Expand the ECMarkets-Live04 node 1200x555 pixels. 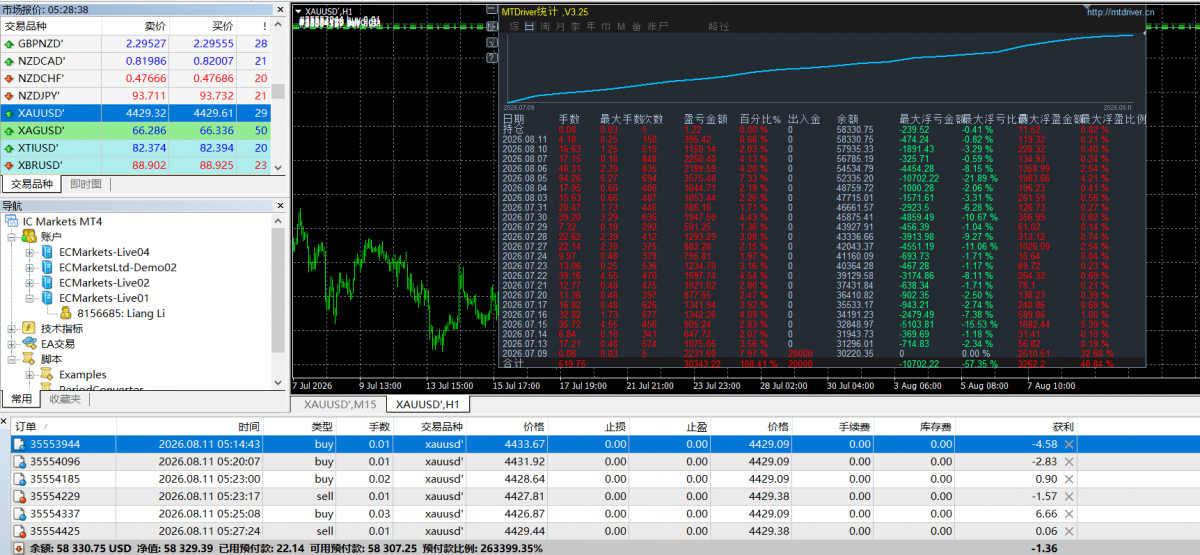pyautogui.click(x=30, y=252)
